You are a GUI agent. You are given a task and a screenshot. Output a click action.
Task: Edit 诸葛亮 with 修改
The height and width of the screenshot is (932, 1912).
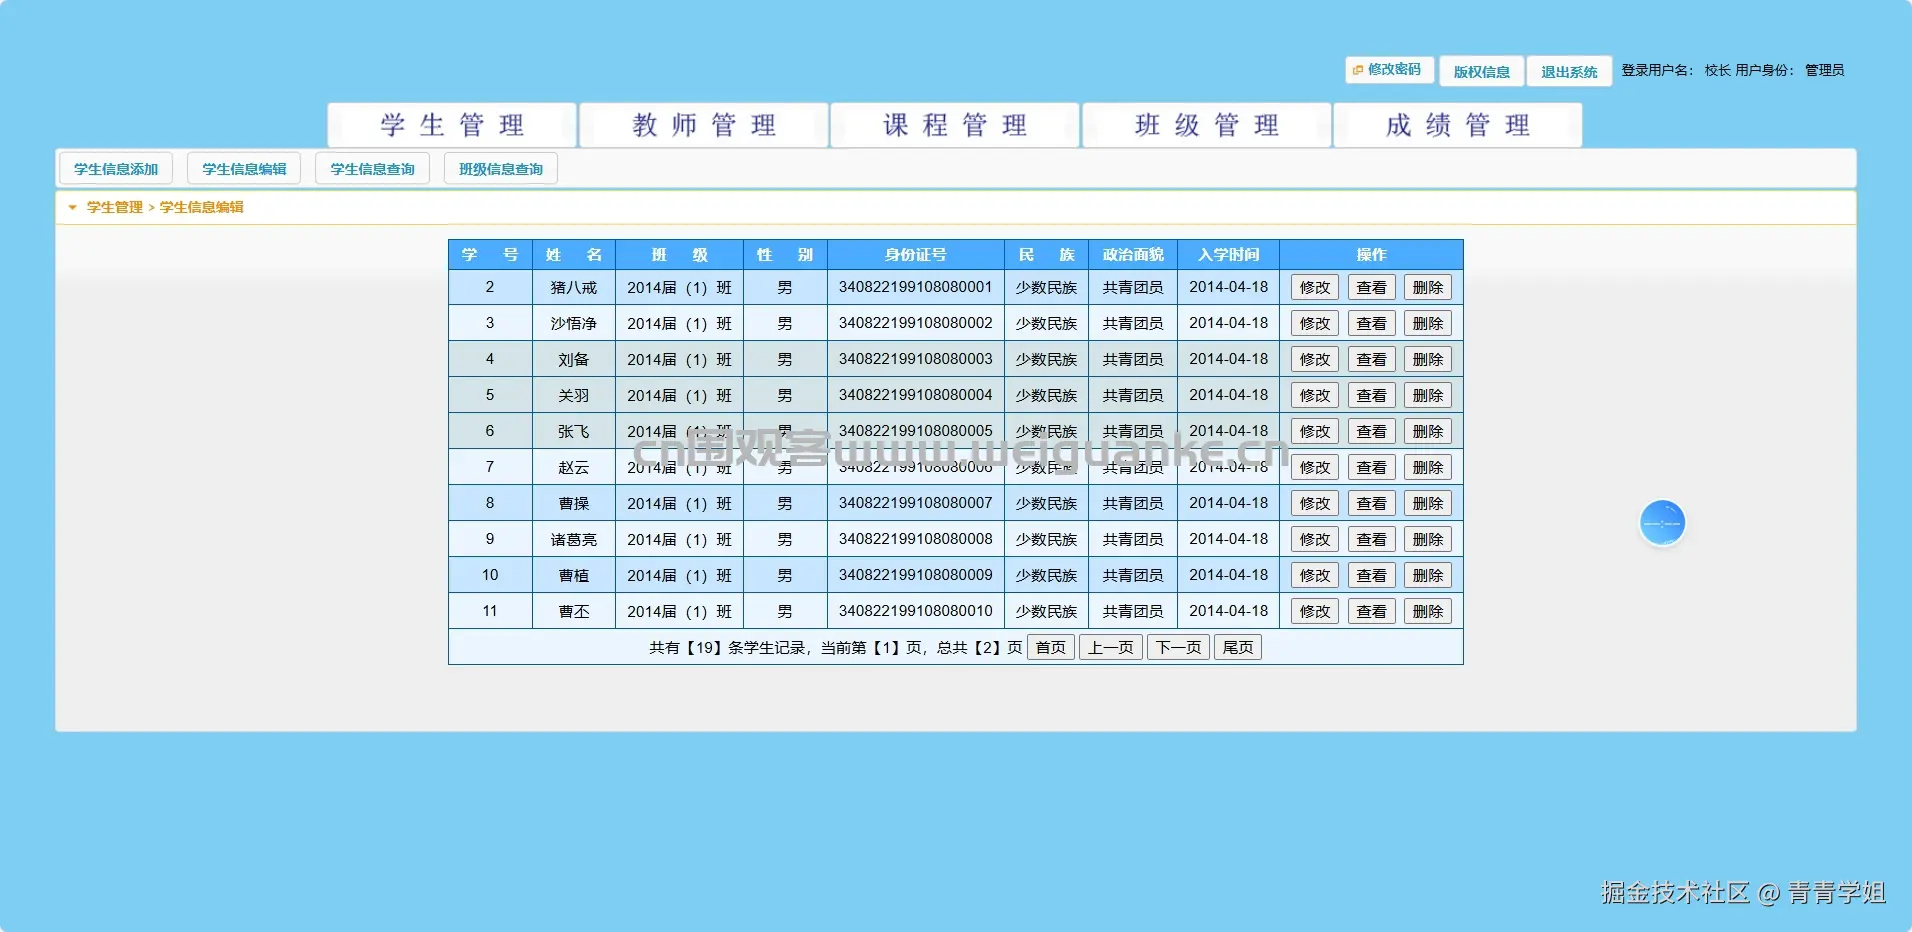coord(1315,540)
